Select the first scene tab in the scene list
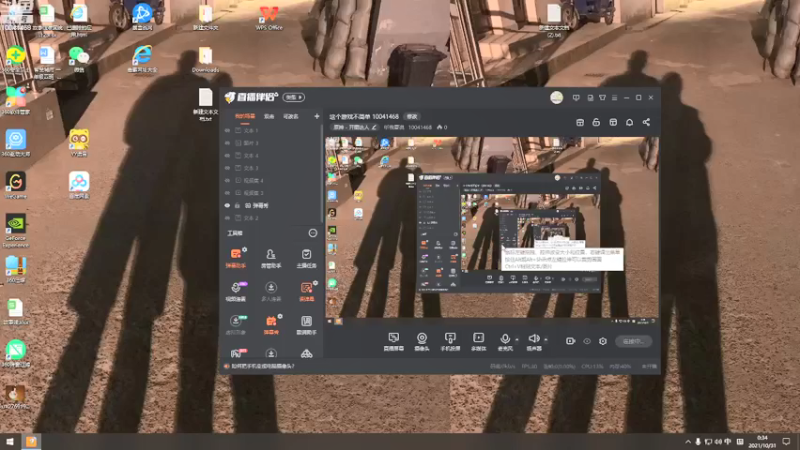800x450 pixels. pos(245,116)
